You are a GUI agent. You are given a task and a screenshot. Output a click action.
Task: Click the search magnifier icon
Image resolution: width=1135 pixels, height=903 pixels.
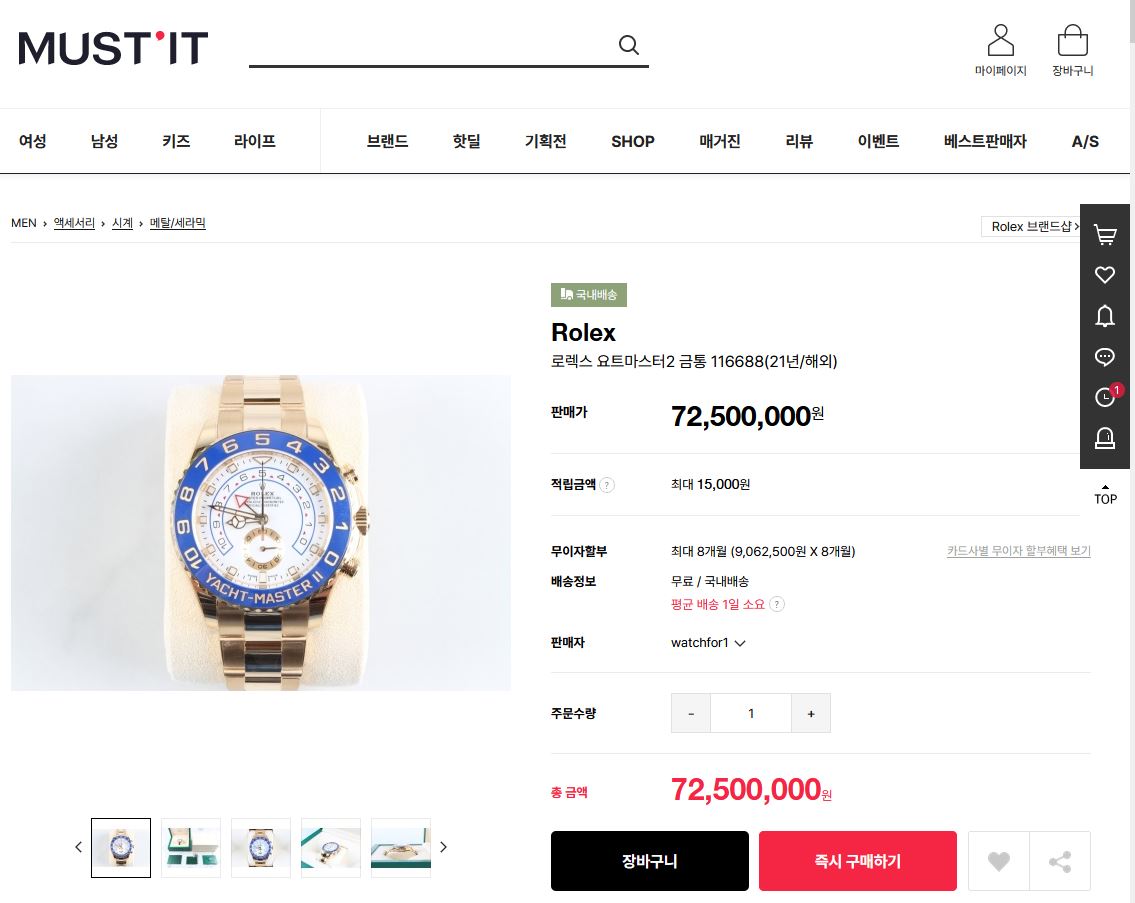pyautogui.click(x=628, y=46)
